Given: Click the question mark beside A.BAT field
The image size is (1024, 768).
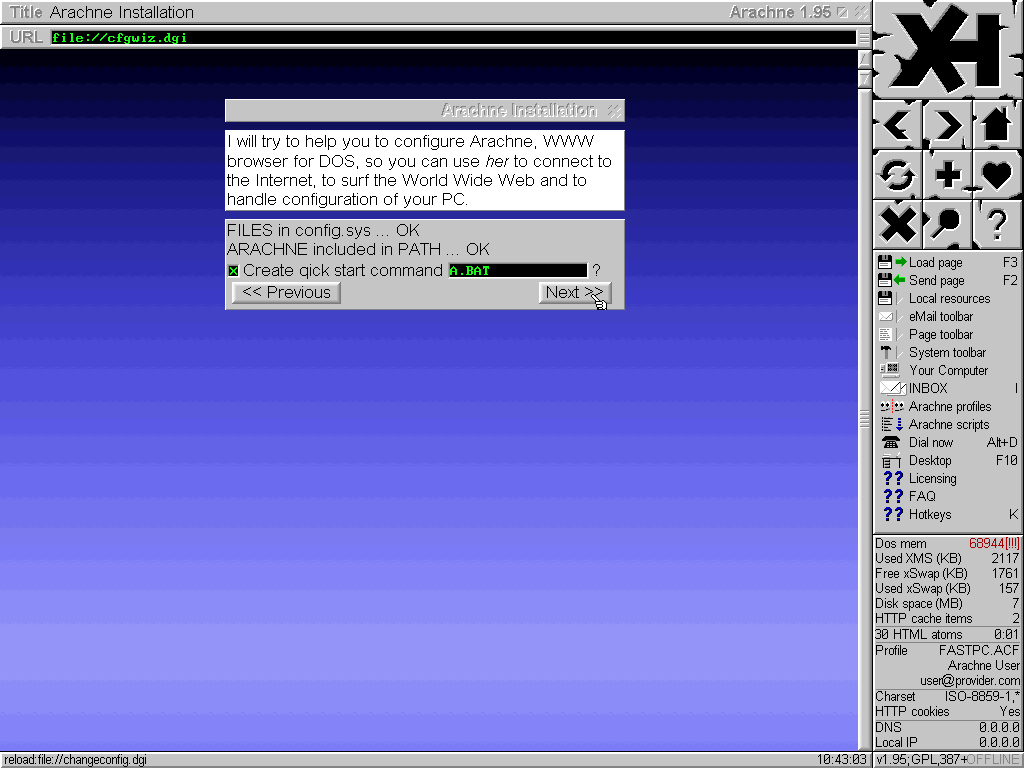Looking at the screenshot, I should (596, 270).
